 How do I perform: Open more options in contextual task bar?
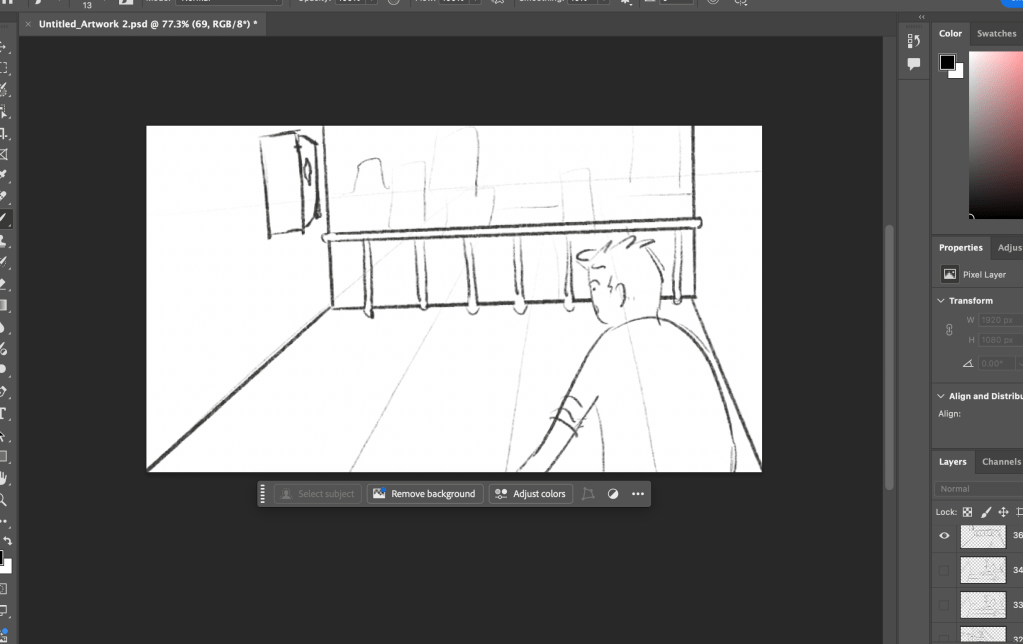(638, 494)
